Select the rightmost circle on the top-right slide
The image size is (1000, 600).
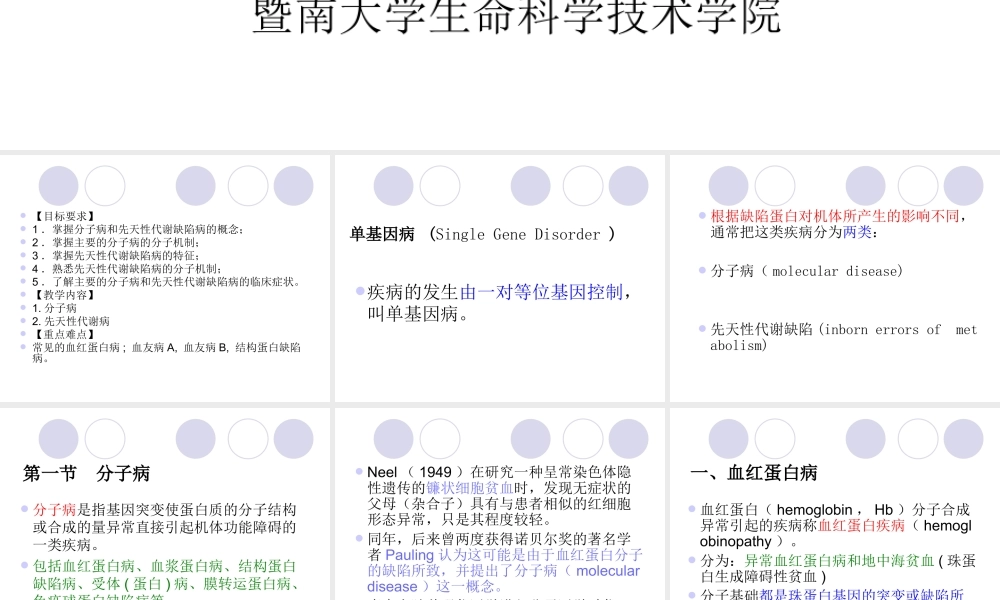(962, 185)
